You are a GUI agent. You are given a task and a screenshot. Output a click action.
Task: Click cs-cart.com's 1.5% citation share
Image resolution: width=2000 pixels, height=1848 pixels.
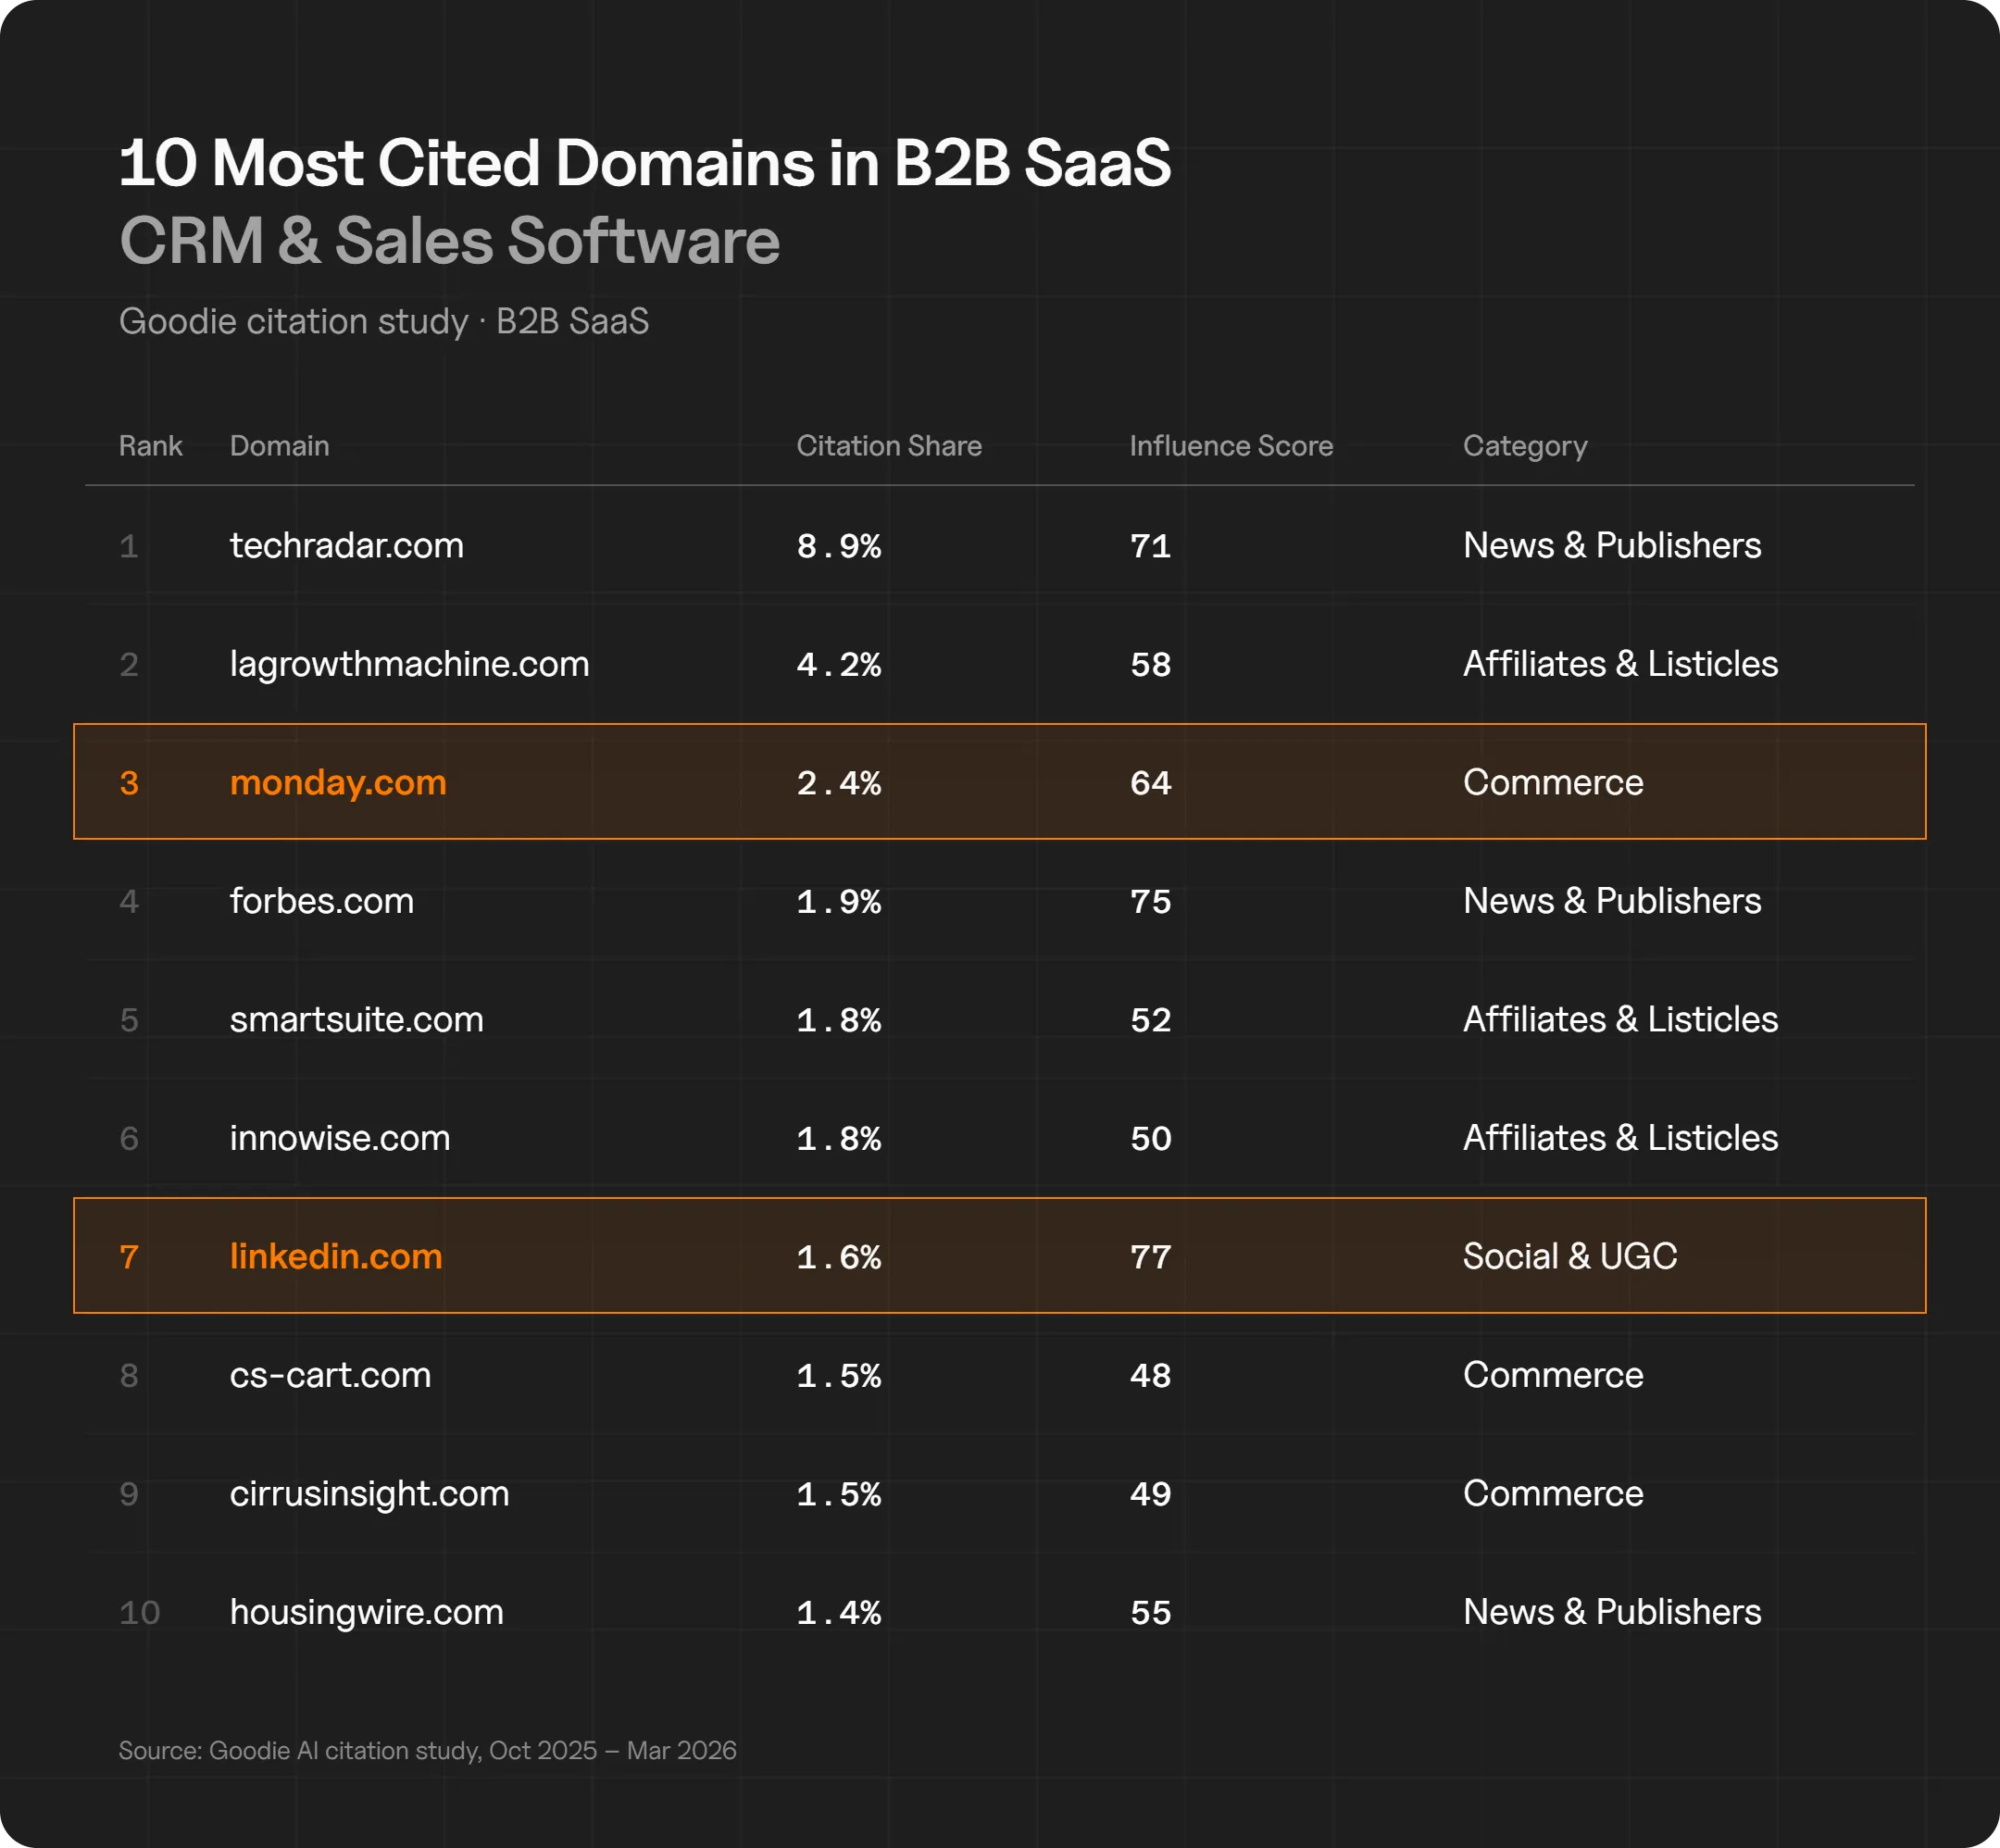tap(838, 1376)
